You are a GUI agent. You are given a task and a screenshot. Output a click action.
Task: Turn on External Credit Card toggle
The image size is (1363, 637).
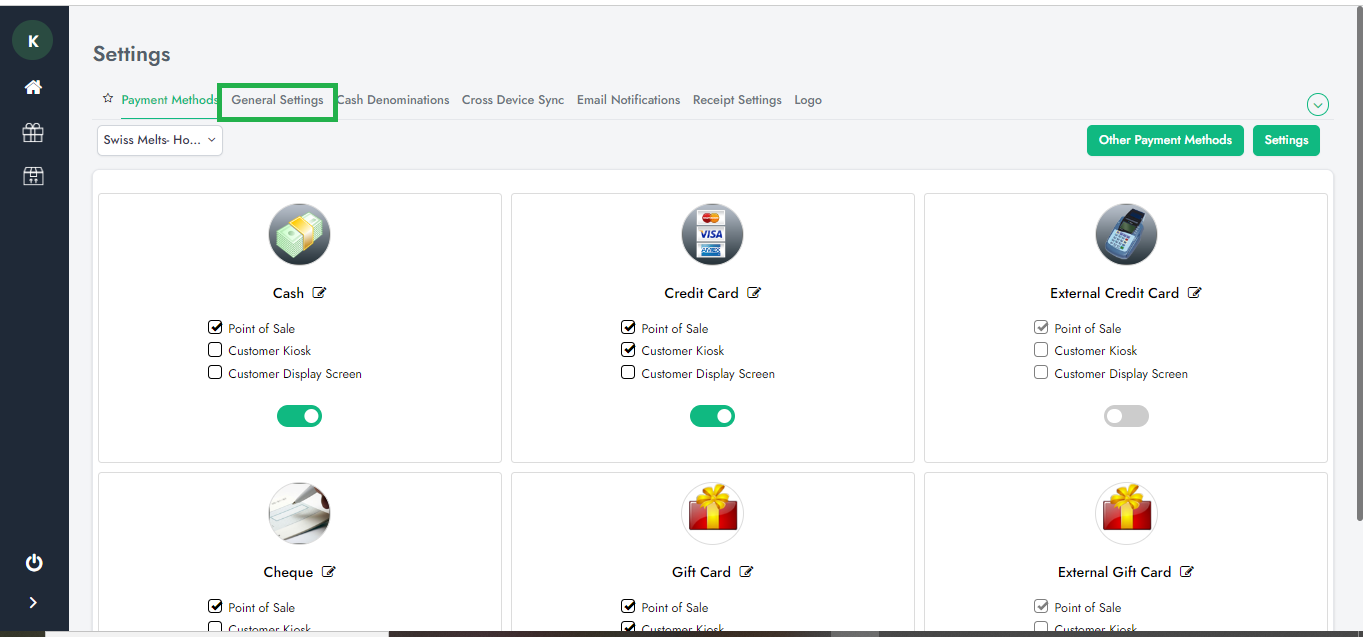pos(1126,416)
